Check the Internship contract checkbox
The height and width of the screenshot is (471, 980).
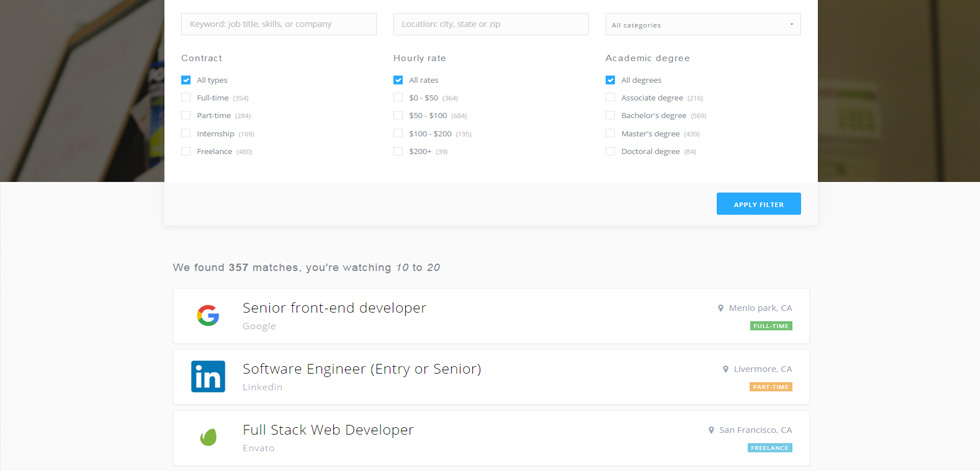tap(186, 133)
